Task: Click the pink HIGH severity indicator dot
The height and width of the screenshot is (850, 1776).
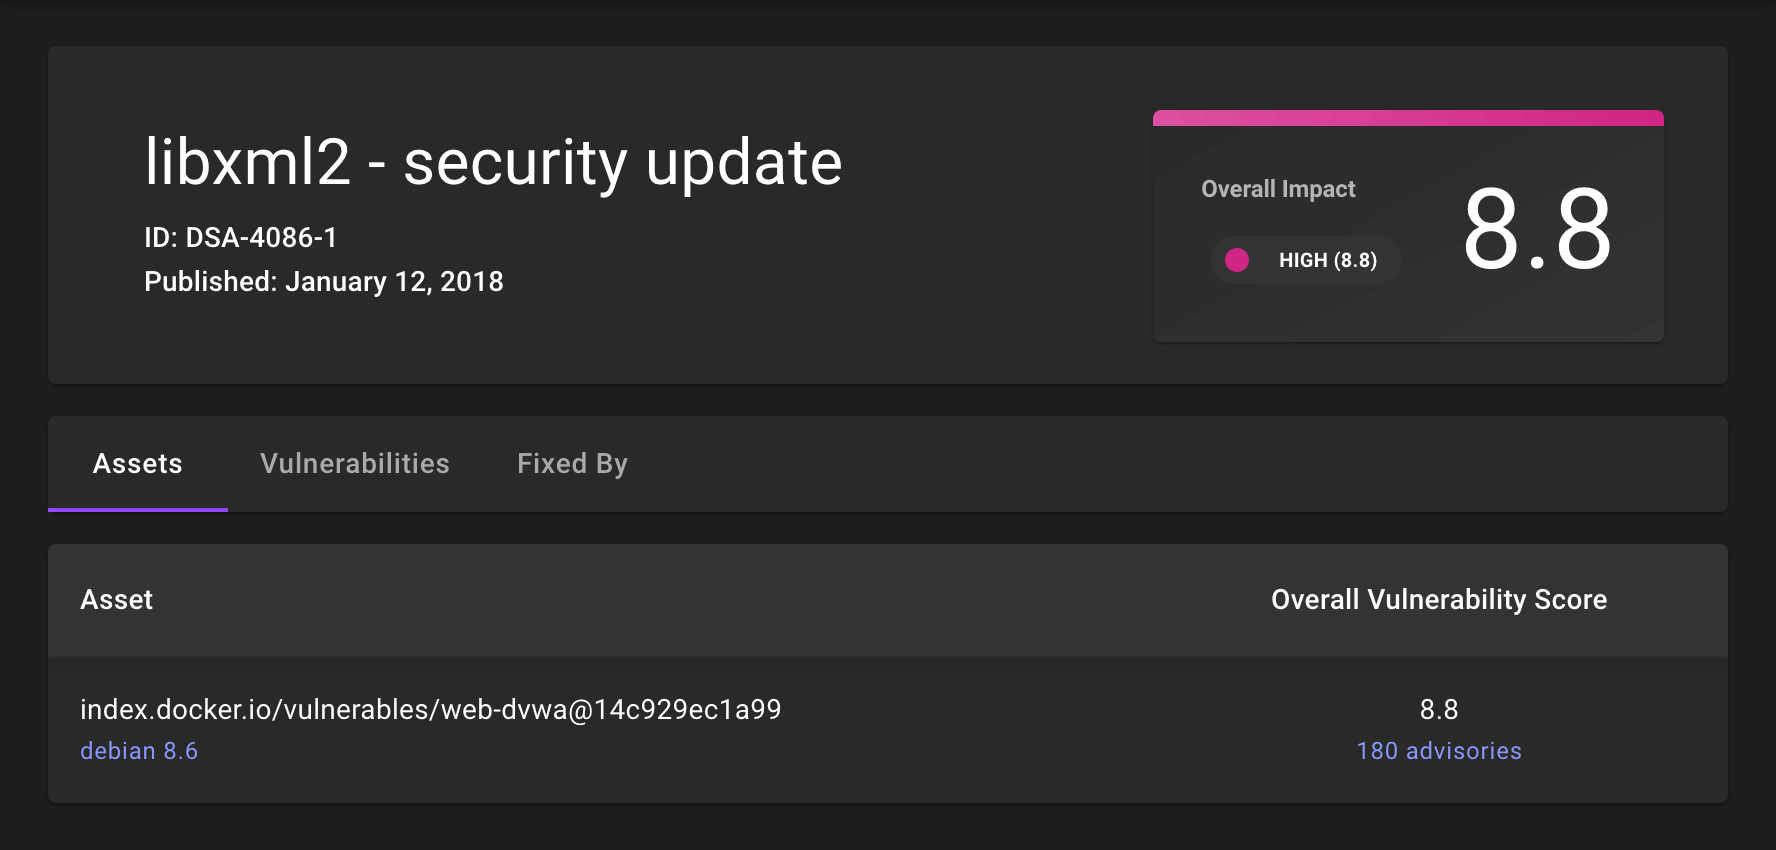Action: click(x=1238, y=260)
